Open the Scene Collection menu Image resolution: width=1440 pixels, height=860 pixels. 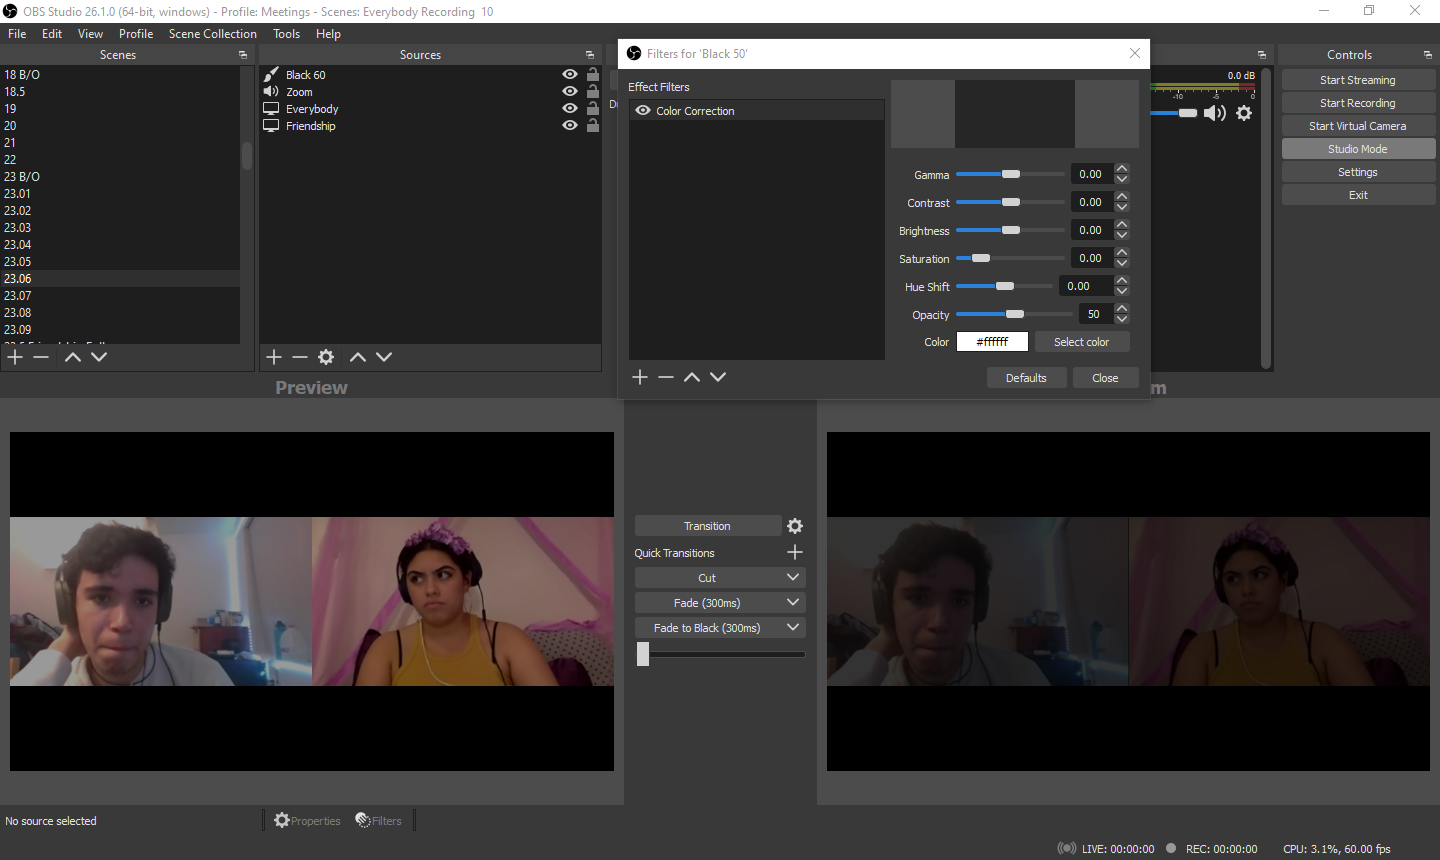213,33
